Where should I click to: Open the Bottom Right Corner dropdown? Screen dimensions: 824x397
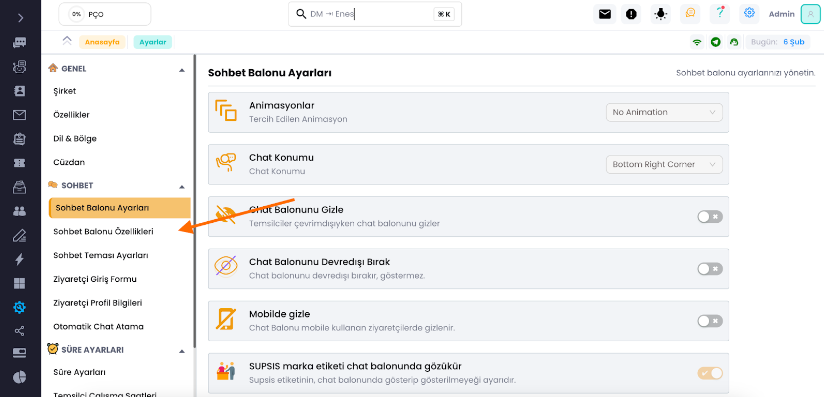point(664,165)
